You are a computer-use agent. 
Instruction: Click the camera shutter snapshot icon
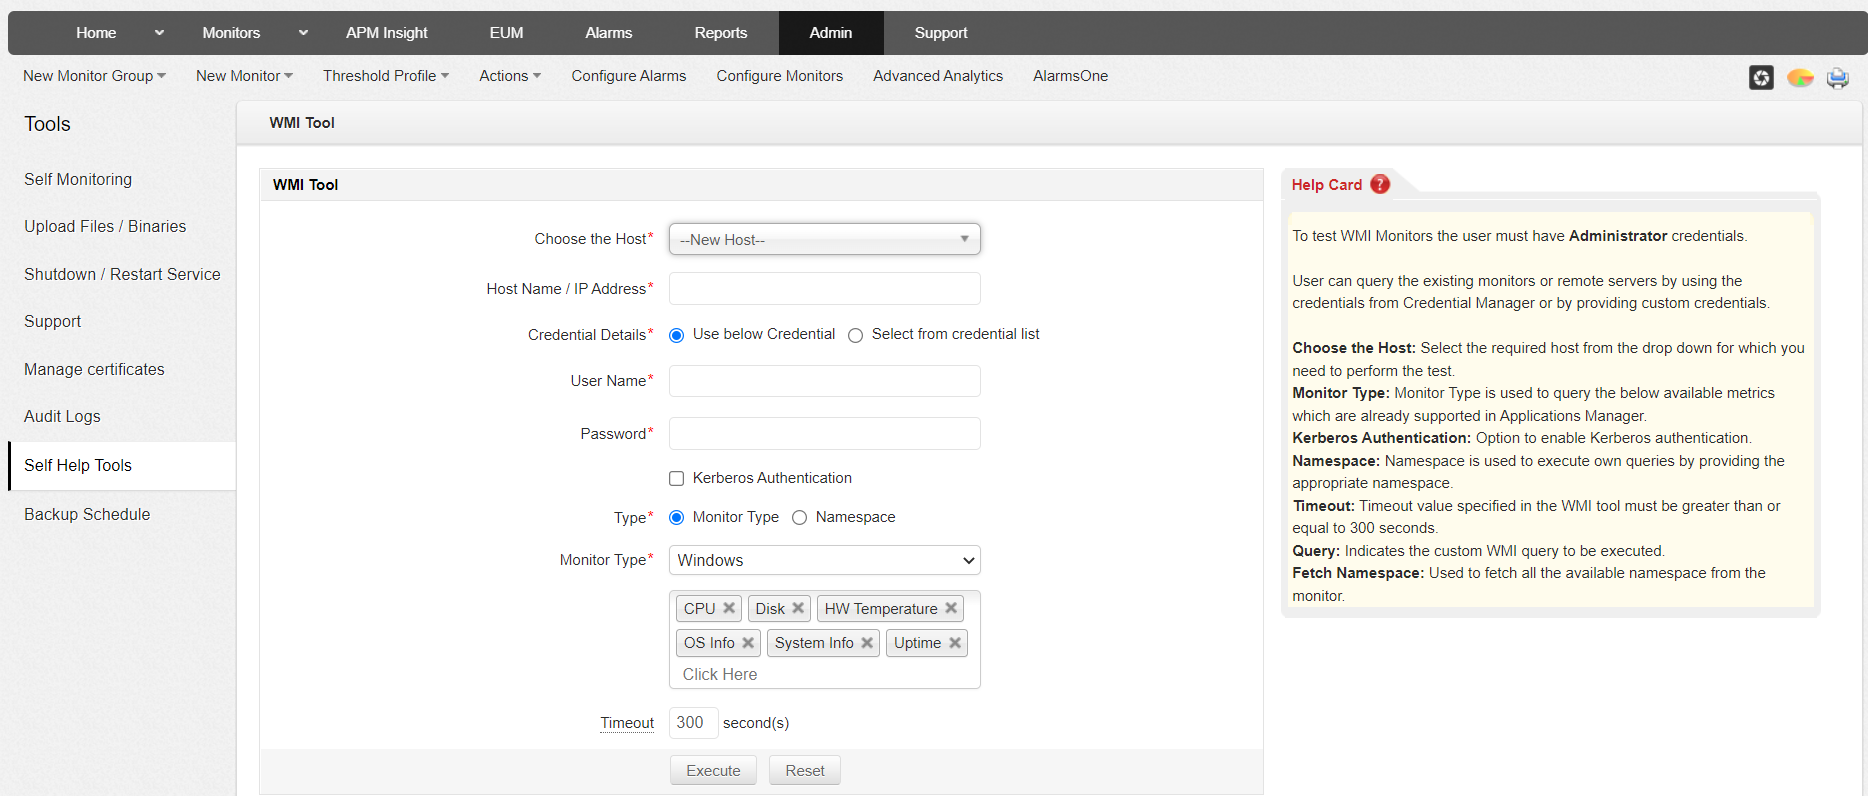[1761, 77]
